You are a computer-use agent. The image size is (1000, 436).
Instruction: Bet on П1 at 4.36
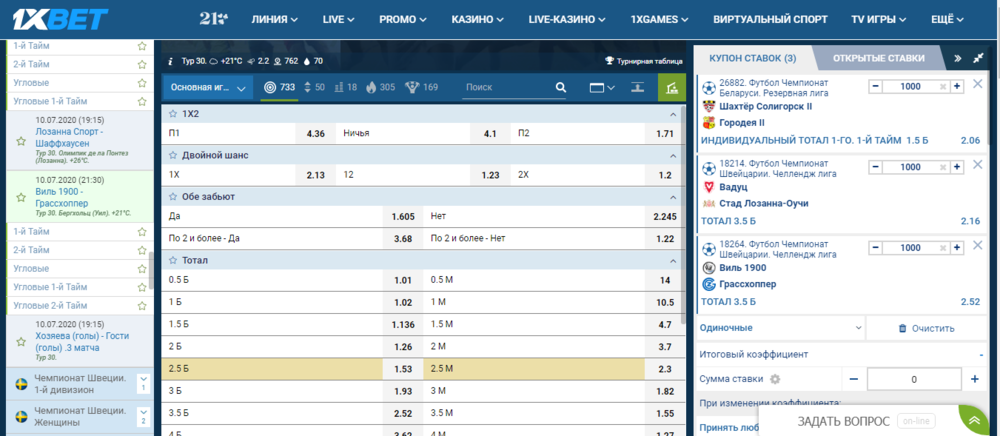315,134
